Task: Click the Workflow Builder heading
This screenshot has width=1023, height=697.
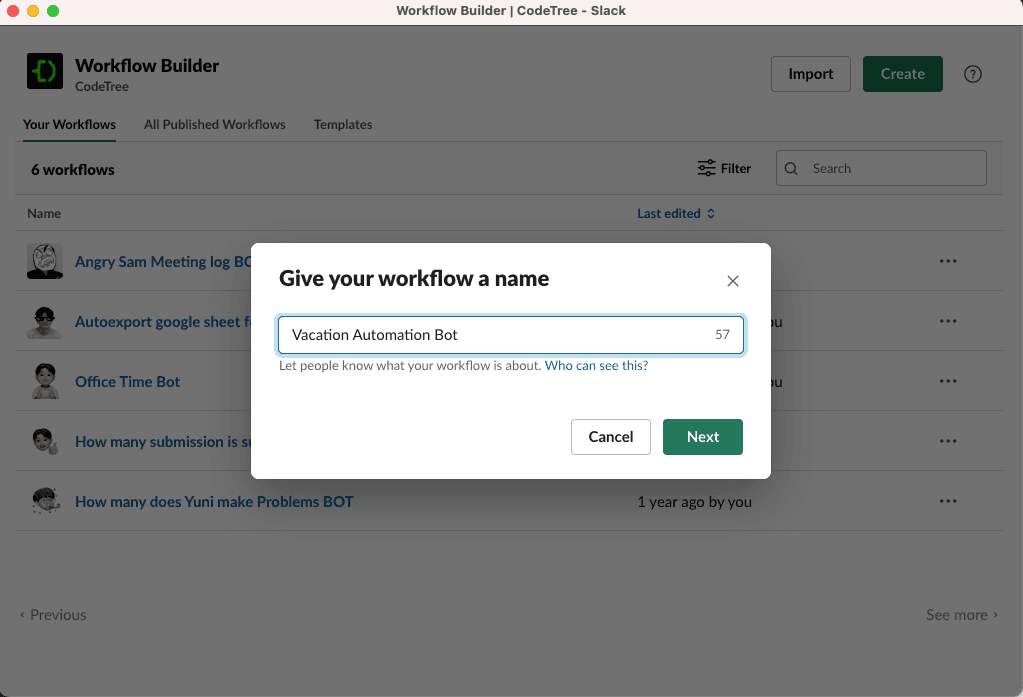Action: [x=147, y=66]
